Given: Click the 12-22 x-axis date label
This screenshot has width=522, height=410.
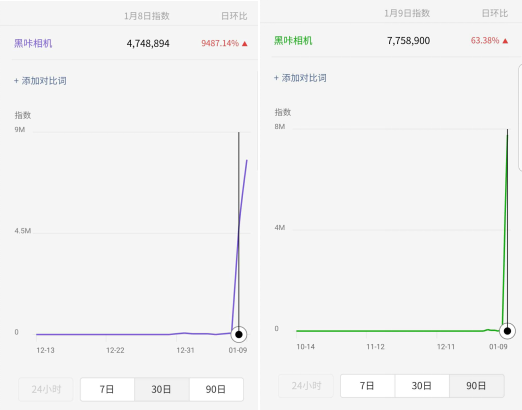Looking at the screenshot, I should click(115, 350).
